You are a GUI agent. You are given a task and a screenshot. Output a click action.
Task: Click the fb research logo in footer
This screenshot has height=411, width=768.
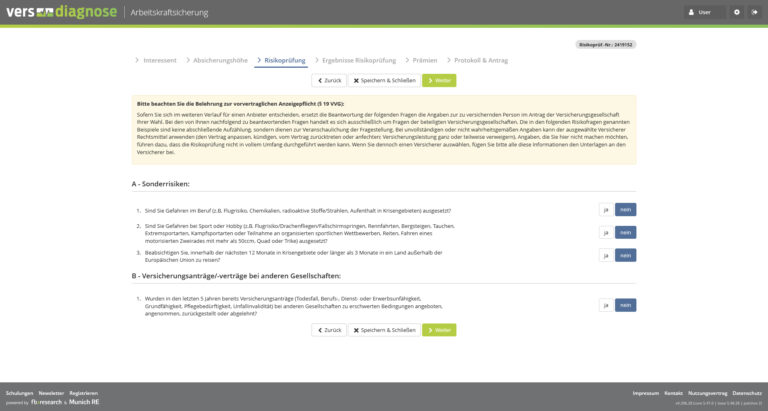pos(46,403)
